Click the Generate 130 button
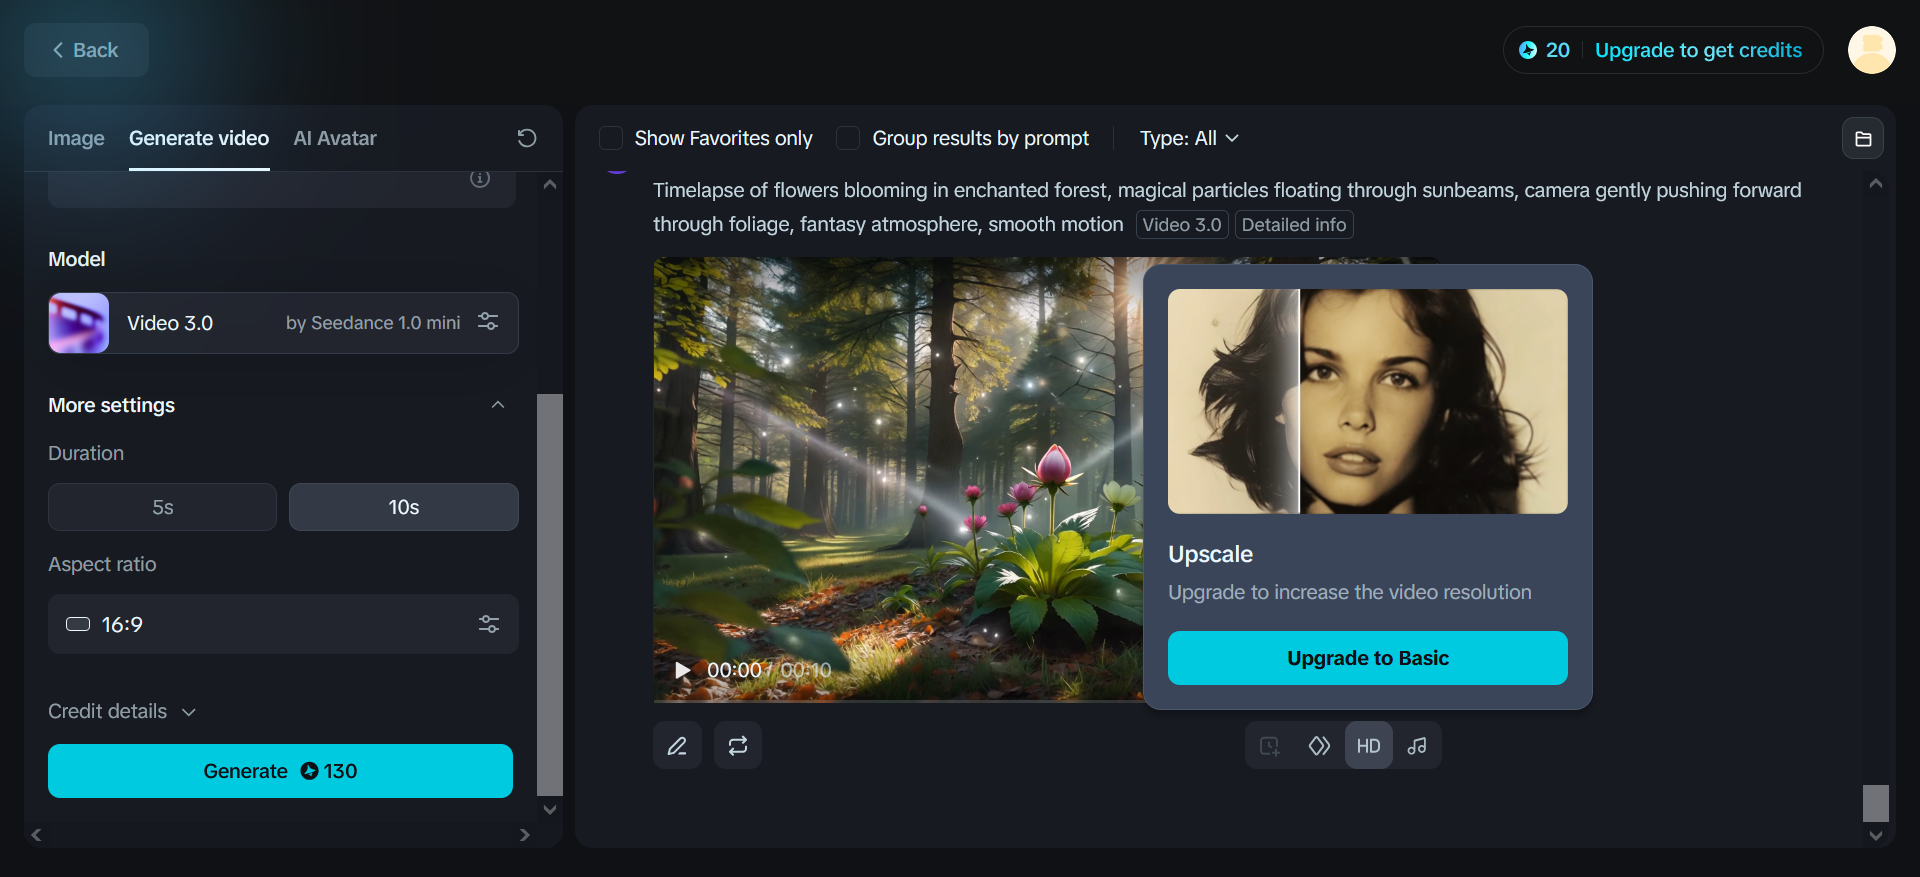 280,771
